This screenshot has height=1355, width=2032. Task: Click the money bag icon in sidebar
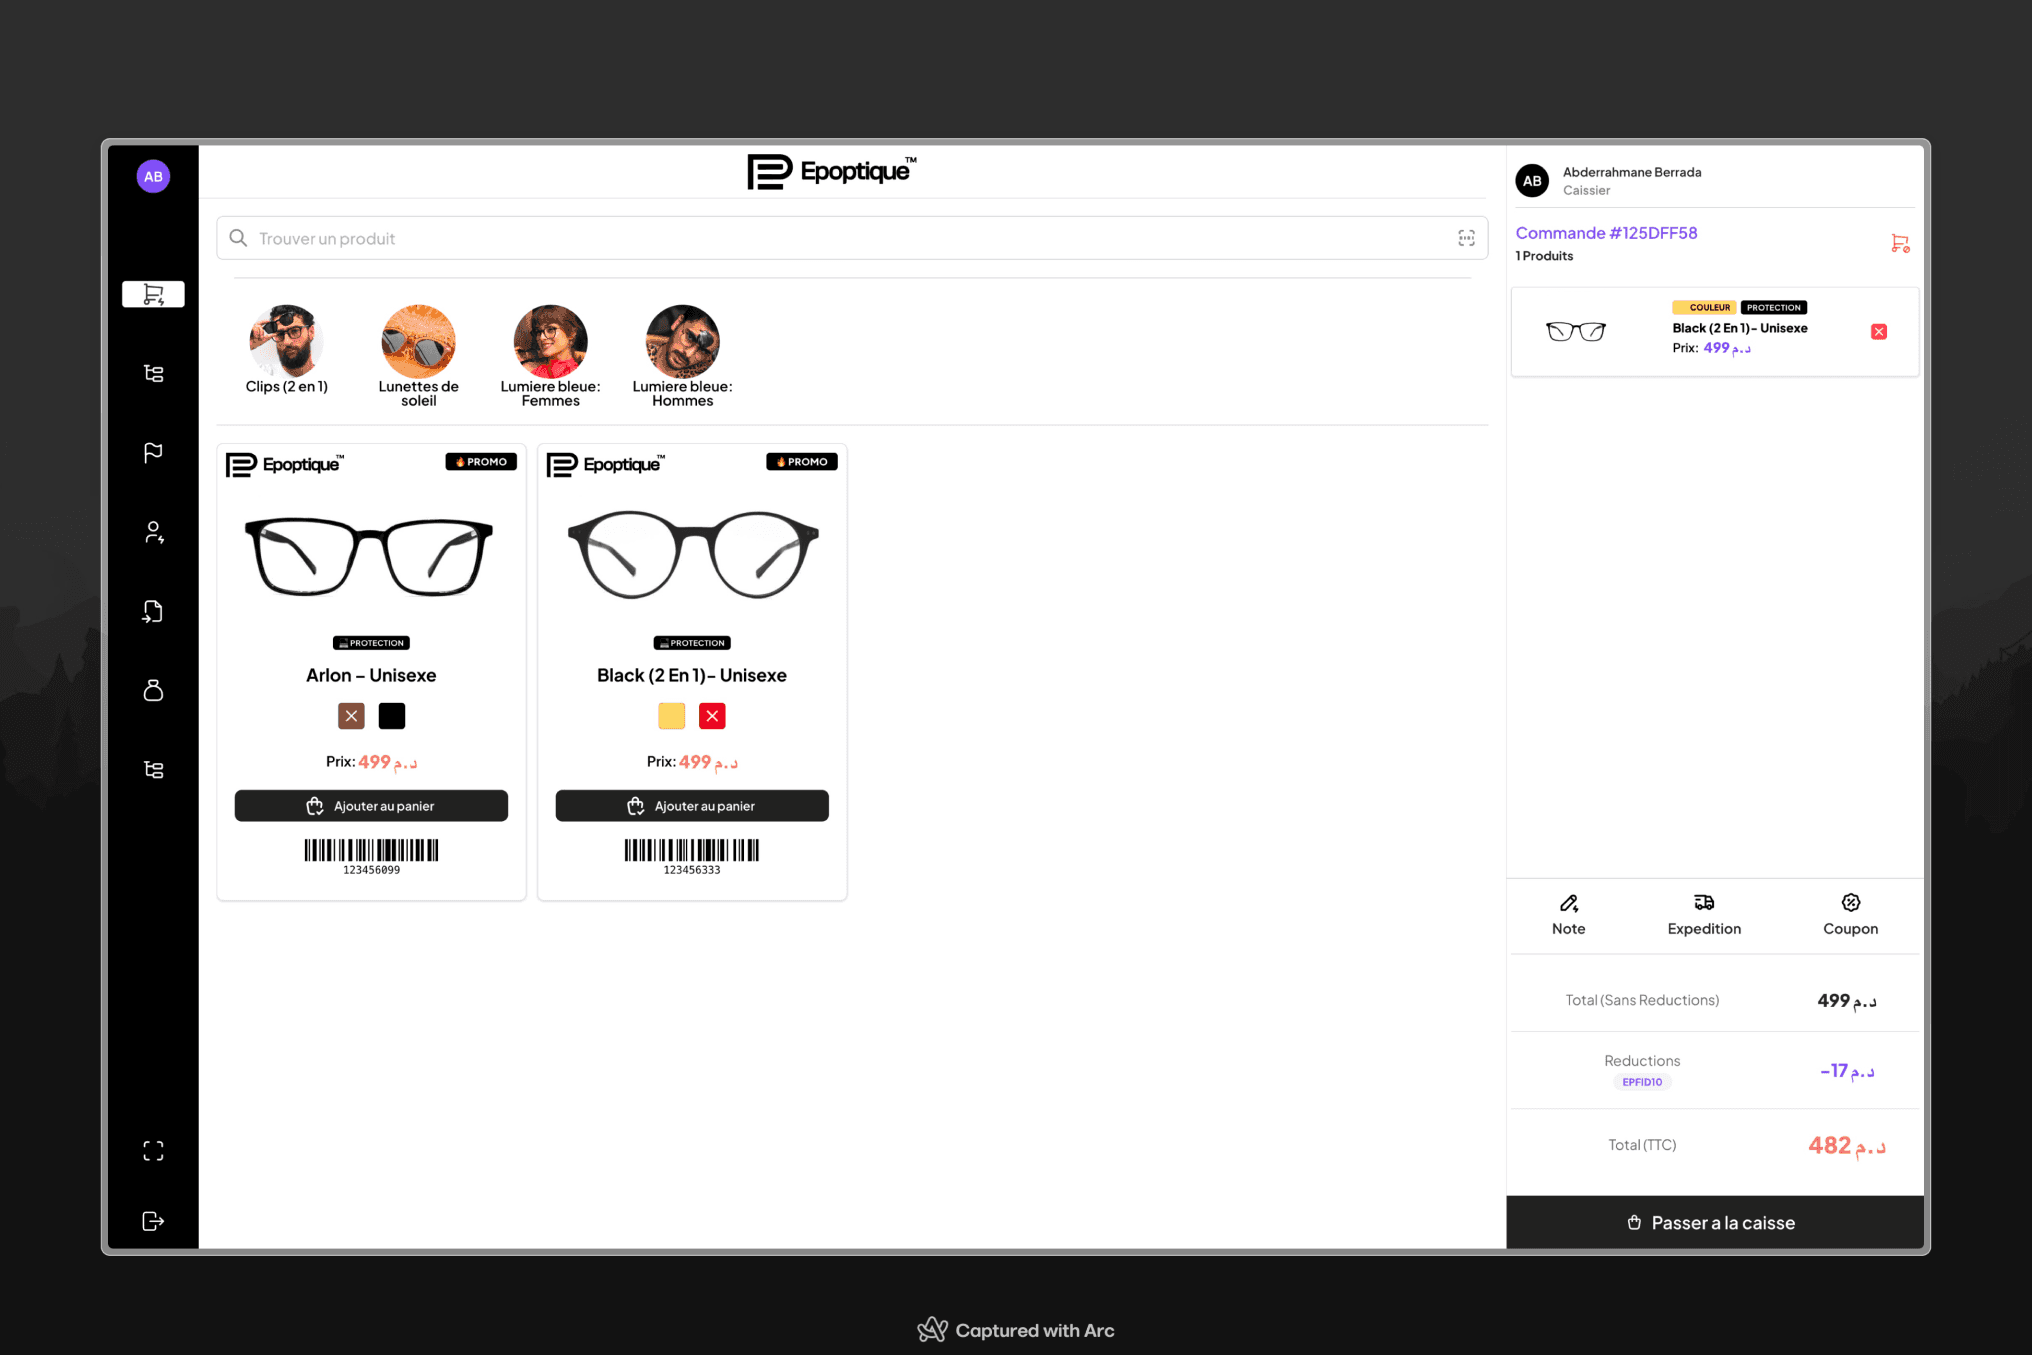click(x=153, y=690)
